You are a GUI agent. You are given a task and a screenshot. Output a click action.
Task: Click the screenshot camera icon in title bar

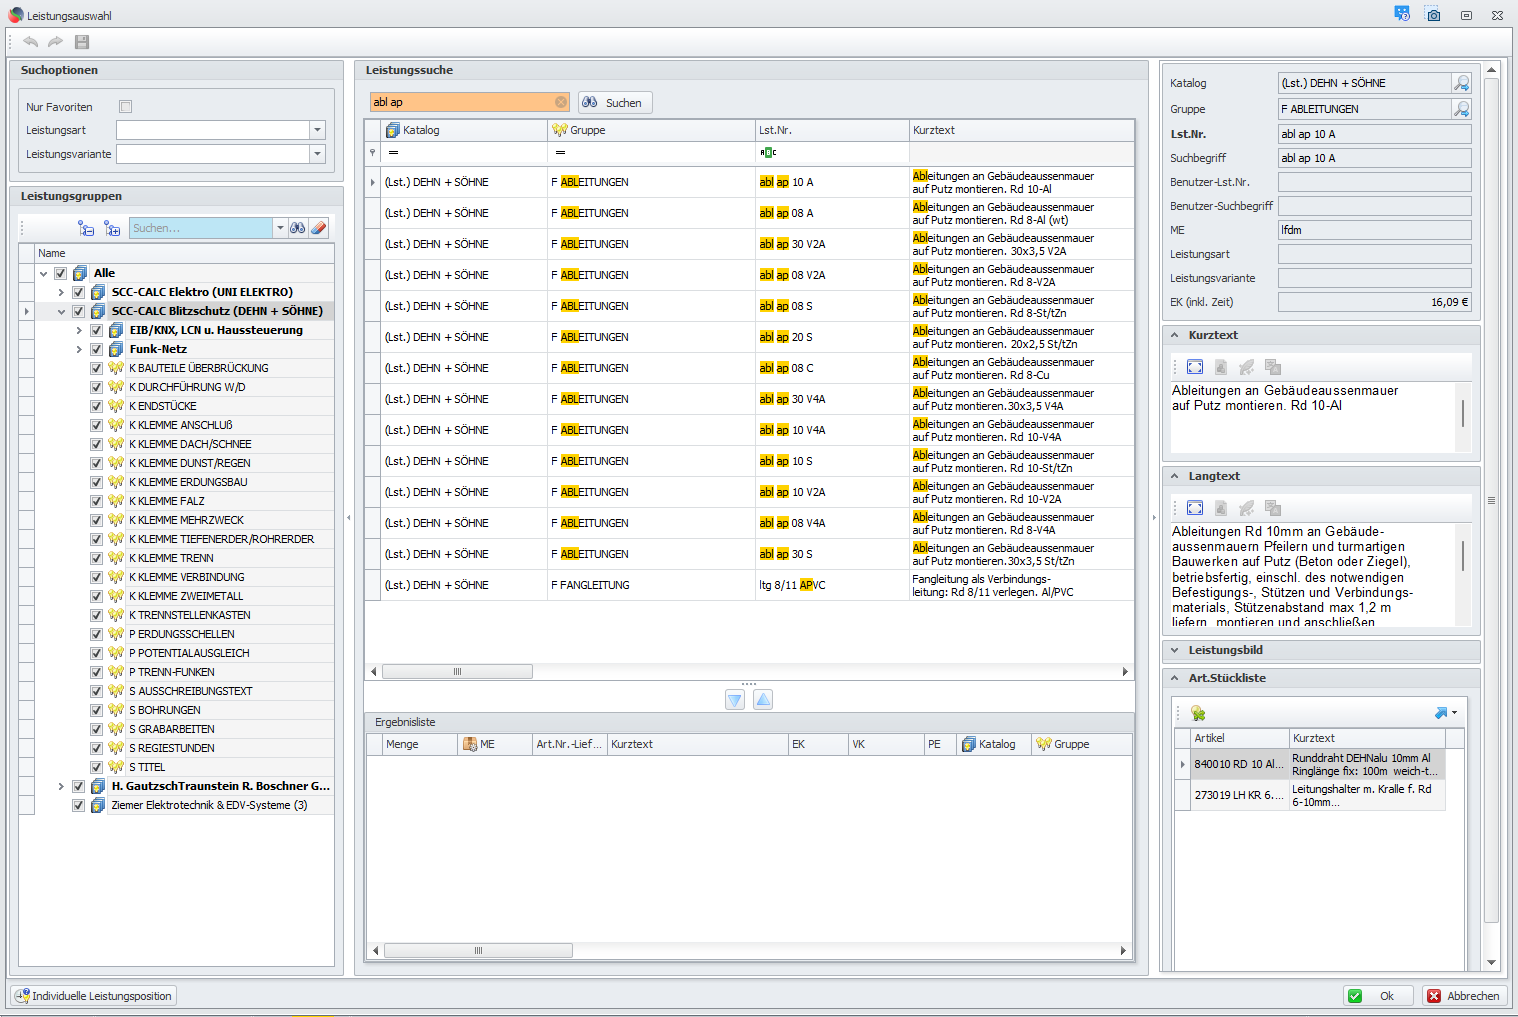1433,15
